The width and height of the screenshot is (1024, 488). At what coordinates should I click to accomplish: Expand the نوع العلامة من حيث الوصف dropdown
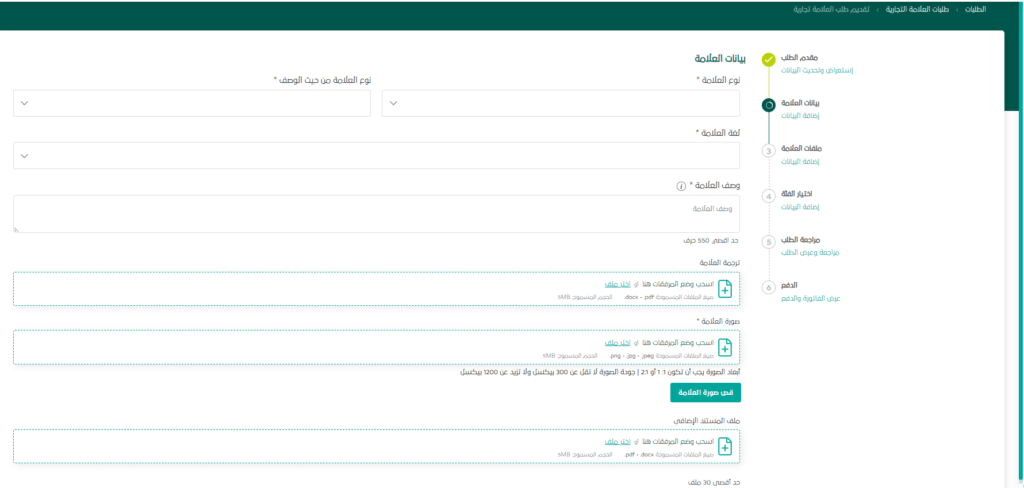pos(192,103)
